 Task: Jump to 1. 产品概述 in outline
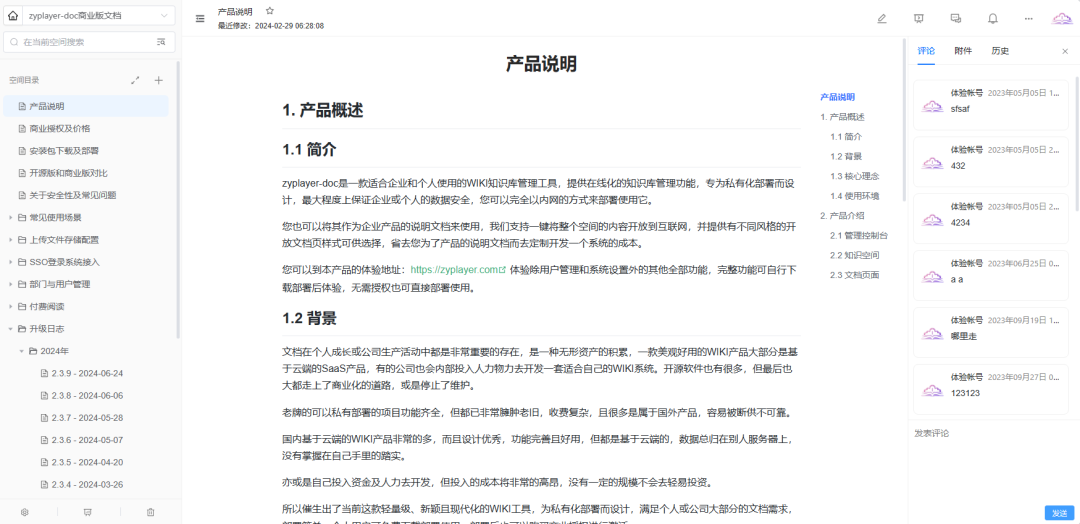point(842,117)
